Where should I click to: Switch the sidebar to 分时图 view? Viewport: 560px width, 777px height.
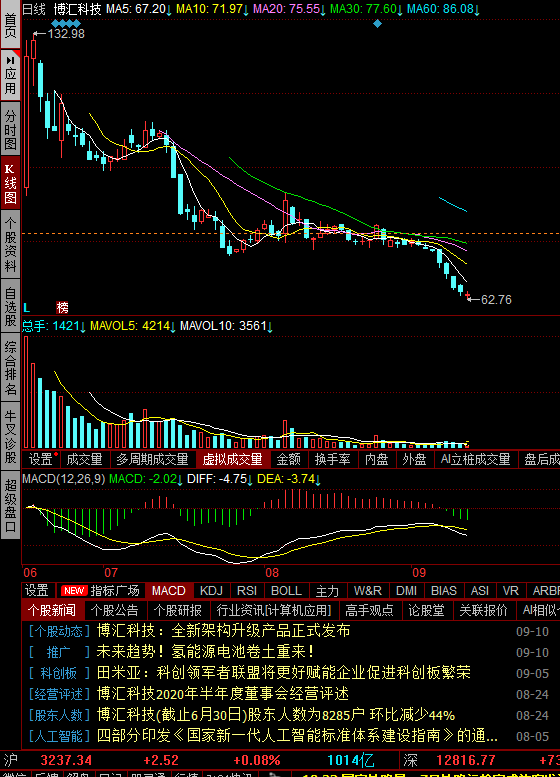10,130
